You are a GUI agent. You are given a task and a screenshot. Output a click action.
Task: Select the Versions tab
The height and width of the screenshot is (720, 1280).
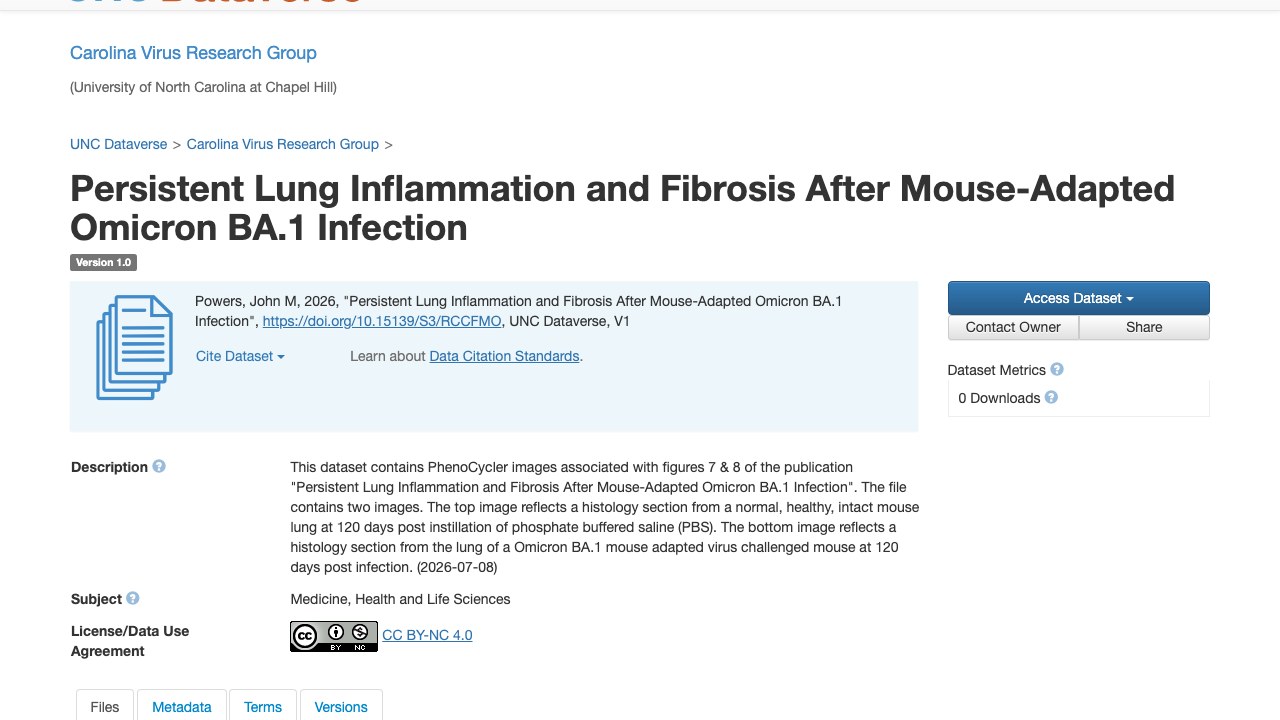pos(341,706)
